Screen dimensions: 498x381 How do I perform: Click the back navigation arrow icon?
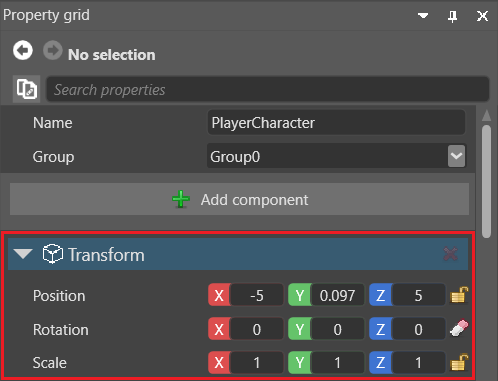click(23, 51)
